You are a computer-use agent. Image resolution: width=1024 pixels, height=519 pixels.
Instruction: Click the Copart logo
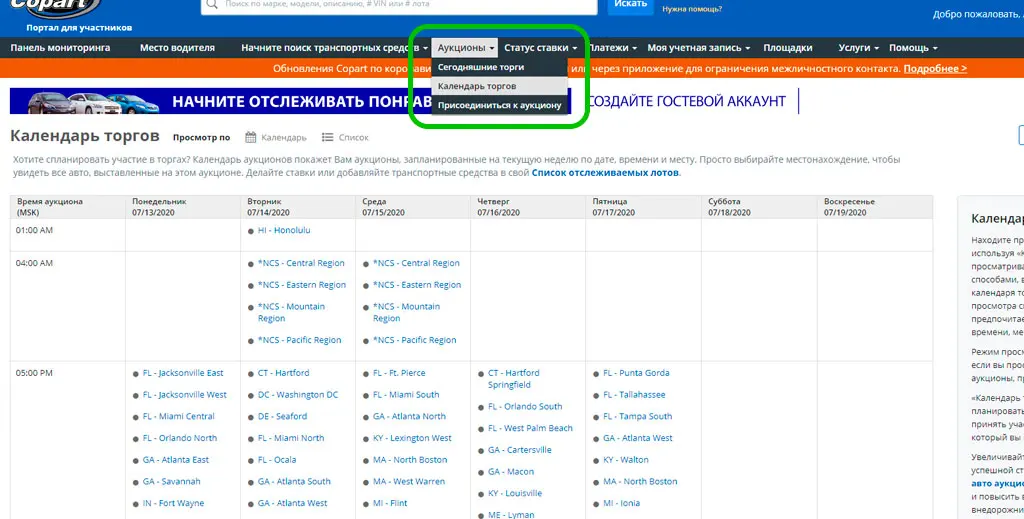pyautogui.click(x=55, y=8)
